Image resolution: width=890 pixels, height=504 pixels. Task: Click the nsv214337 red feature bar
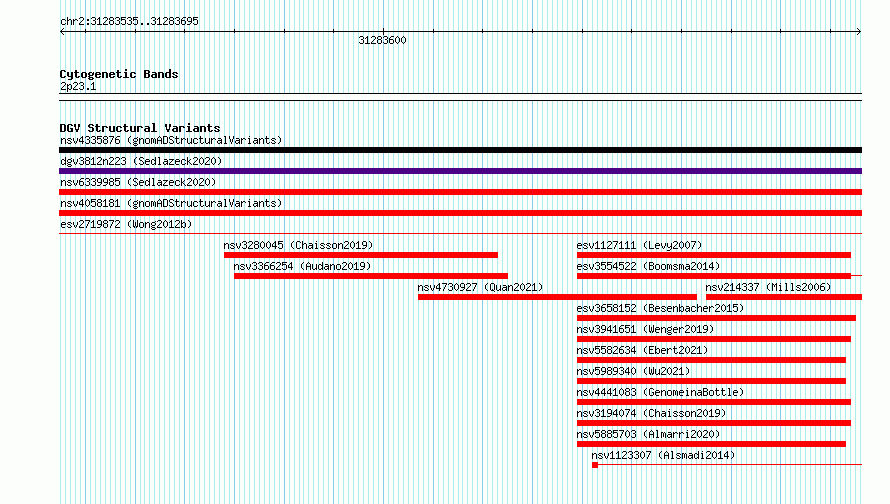pos(784,297)
